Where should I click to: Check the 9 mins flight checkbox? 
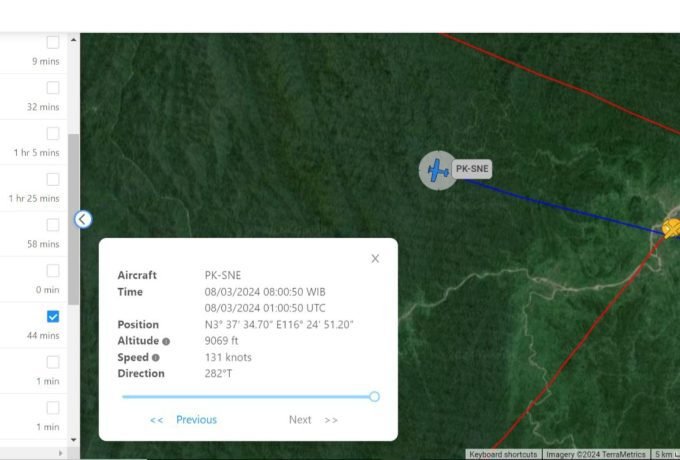[x=53, y=42]
